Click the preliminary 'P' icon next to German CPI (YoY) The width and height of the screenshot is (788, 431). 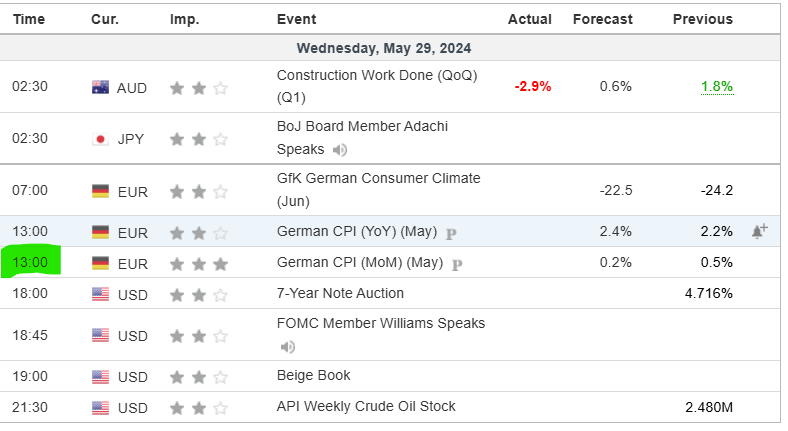pos(451,232)
